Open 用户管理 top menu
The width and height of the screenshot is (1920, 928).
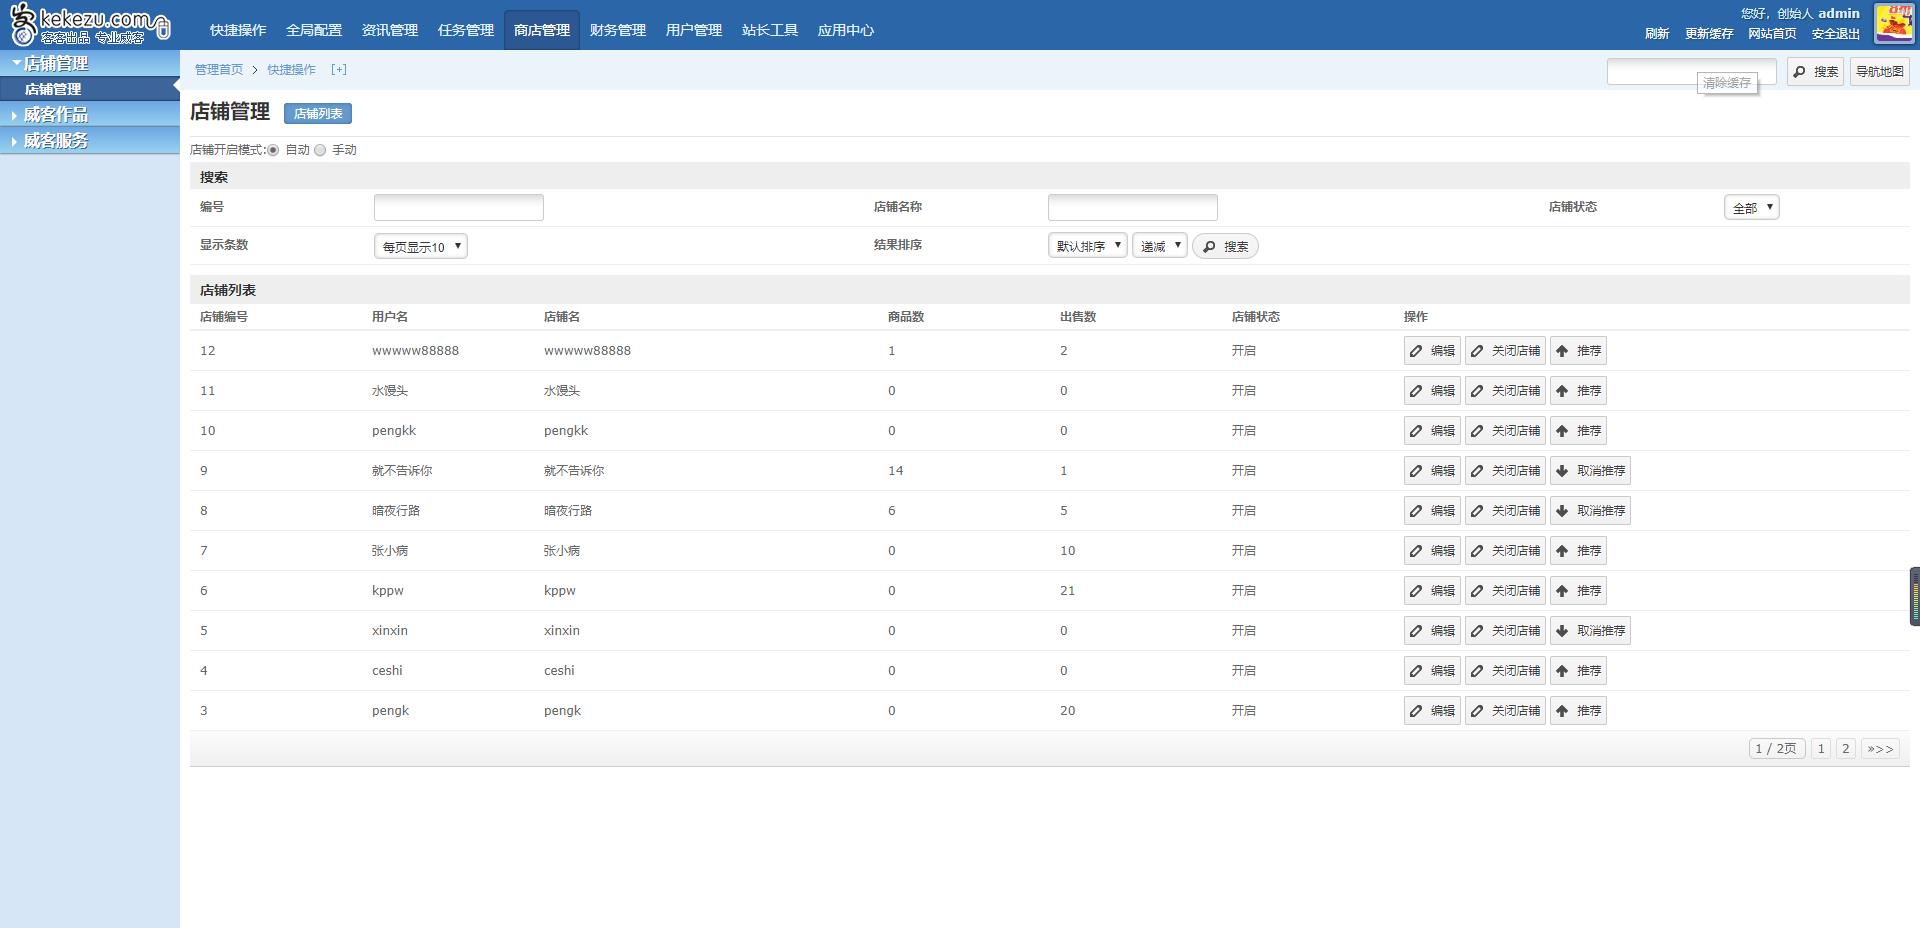(694, 30)
